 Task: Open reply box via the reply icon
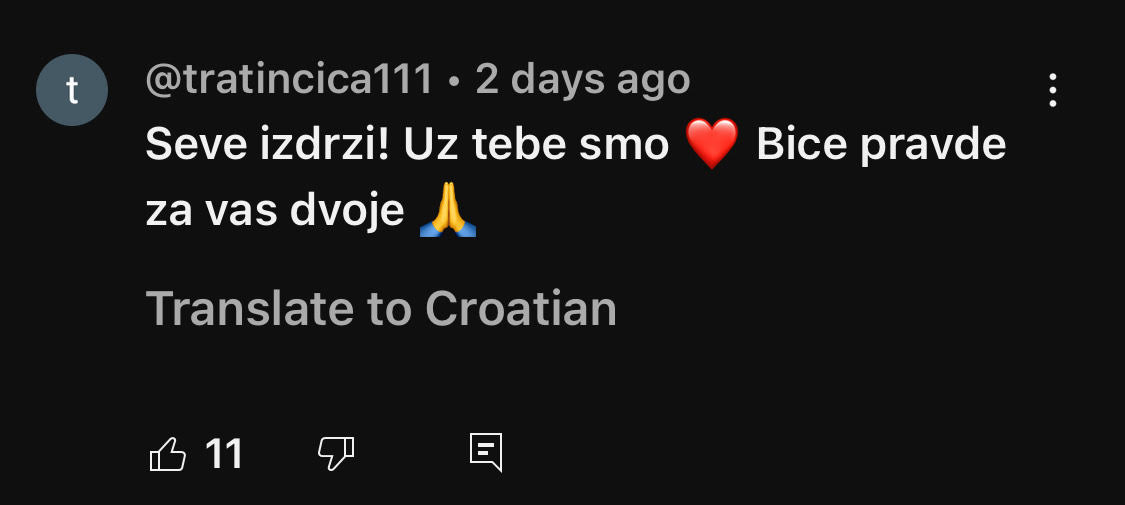pyautogui.click(x=486, y=453)
